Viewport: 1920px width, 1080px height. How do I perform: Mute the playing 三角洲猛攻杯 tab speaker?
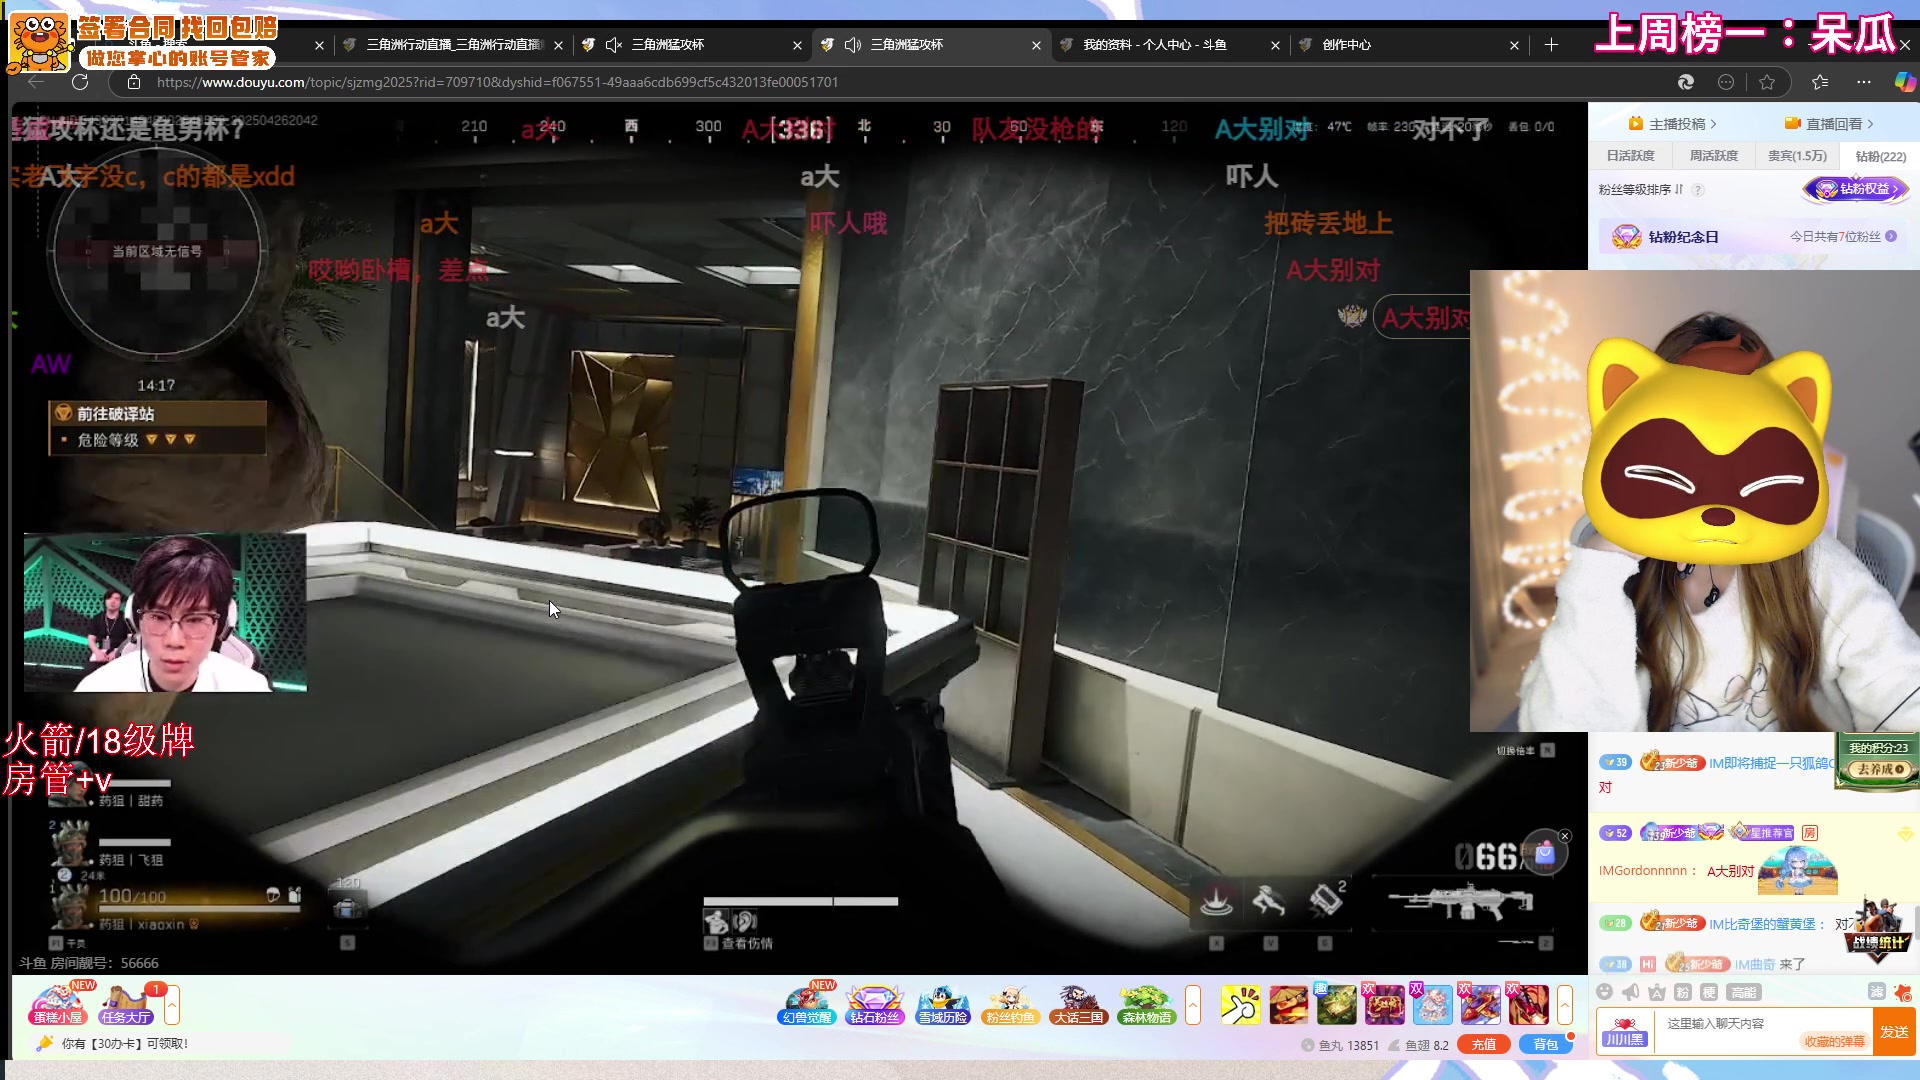tap(853, 45)
